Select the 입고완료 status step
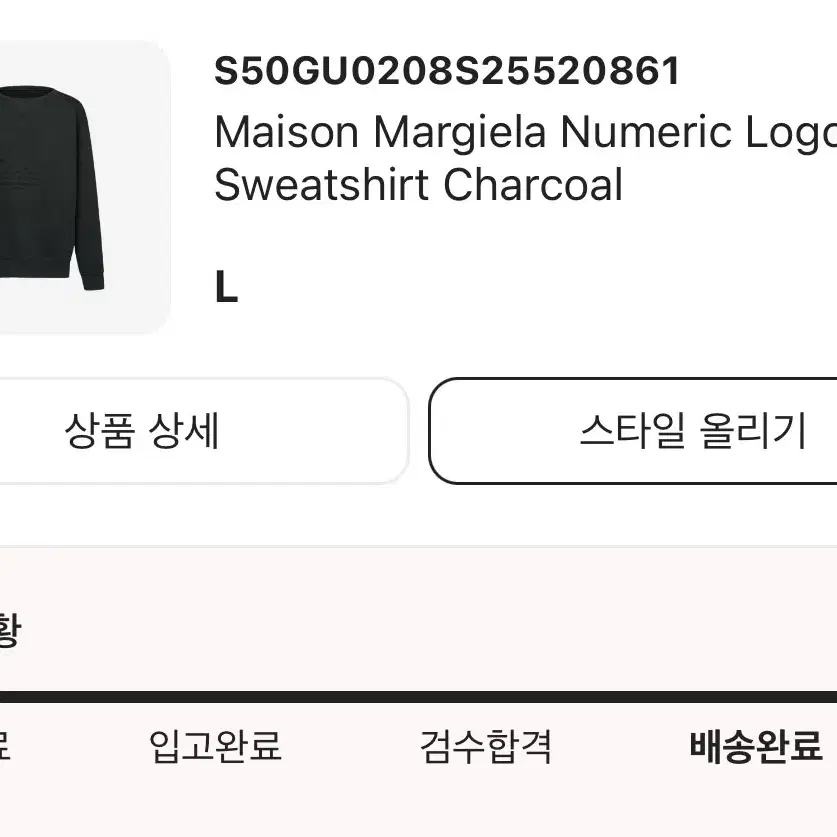The image size is (837, 837). tap(215, 745)
